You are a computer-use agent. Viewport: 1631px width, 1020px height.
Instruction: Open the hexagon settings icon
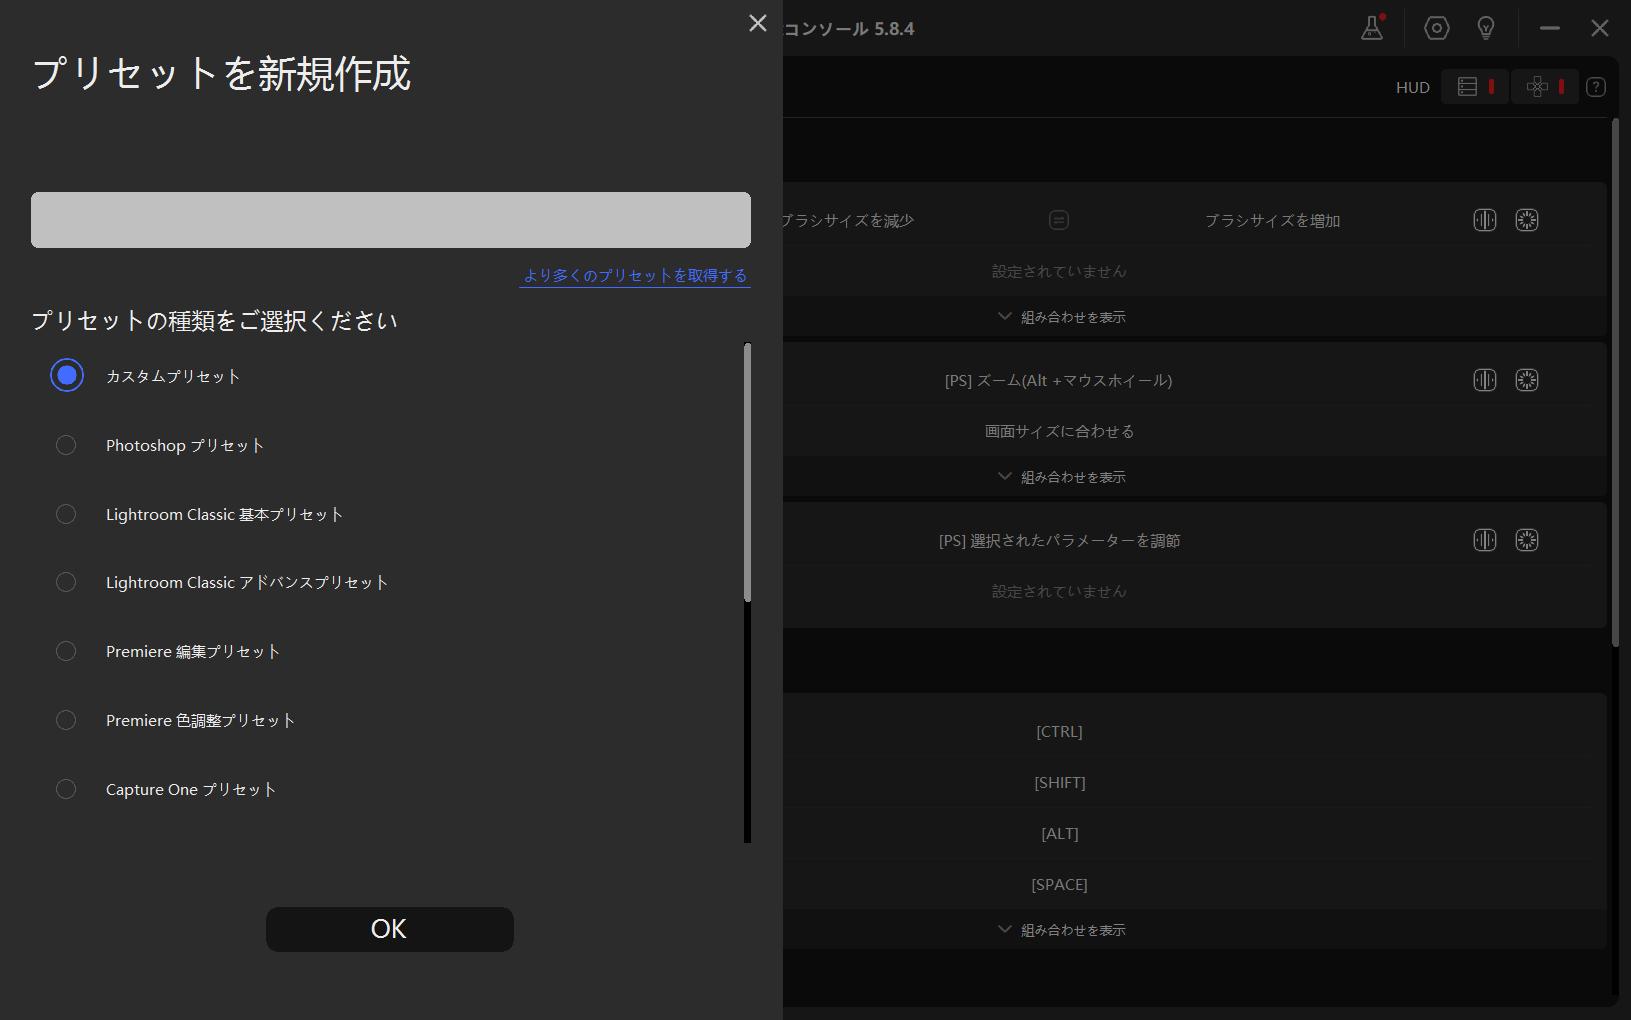point(1436,28)
